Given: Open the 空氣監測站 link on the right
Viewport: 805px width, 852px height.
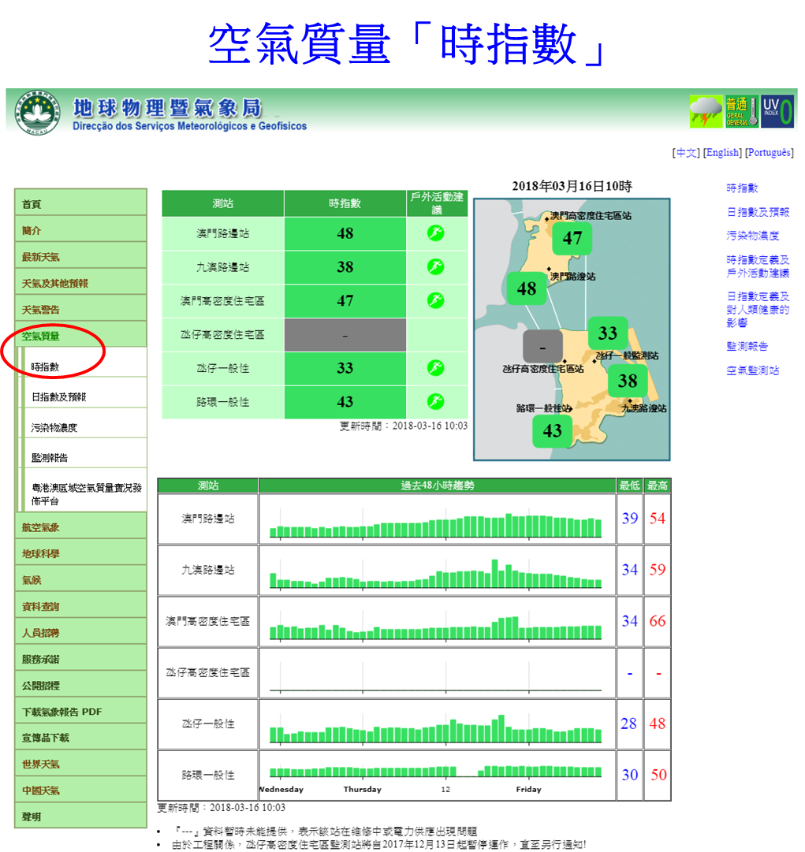Looking at the screenshot, I should (x=753, y=371).
